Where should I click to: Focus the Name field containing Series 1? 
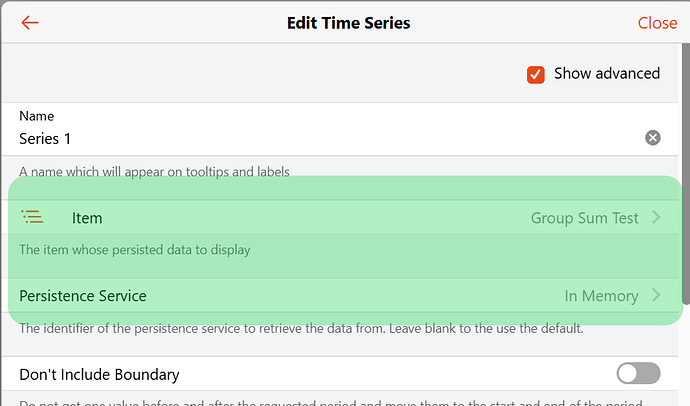(x=300, y=139)
